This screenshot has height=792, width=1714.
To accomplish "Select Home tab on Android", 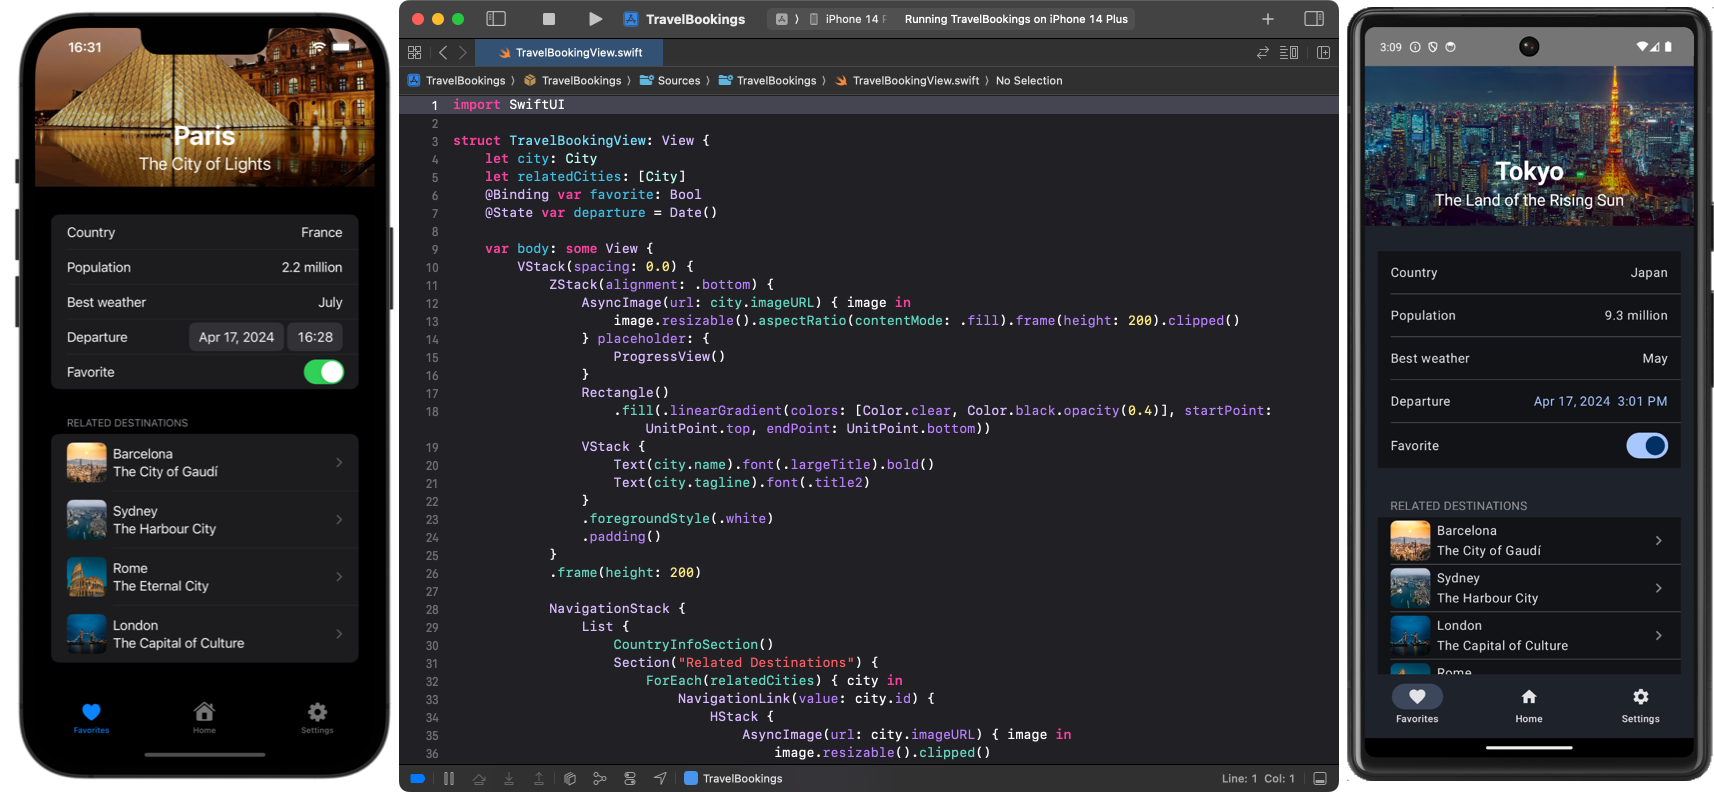I will coord(1529,704).
